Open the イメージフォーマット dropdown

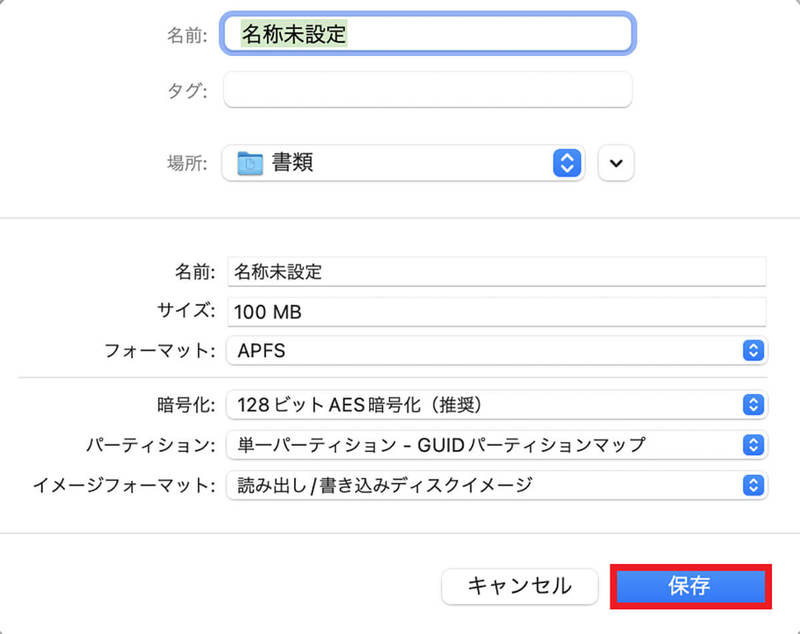pyautogui.click(x=496, y=485)
